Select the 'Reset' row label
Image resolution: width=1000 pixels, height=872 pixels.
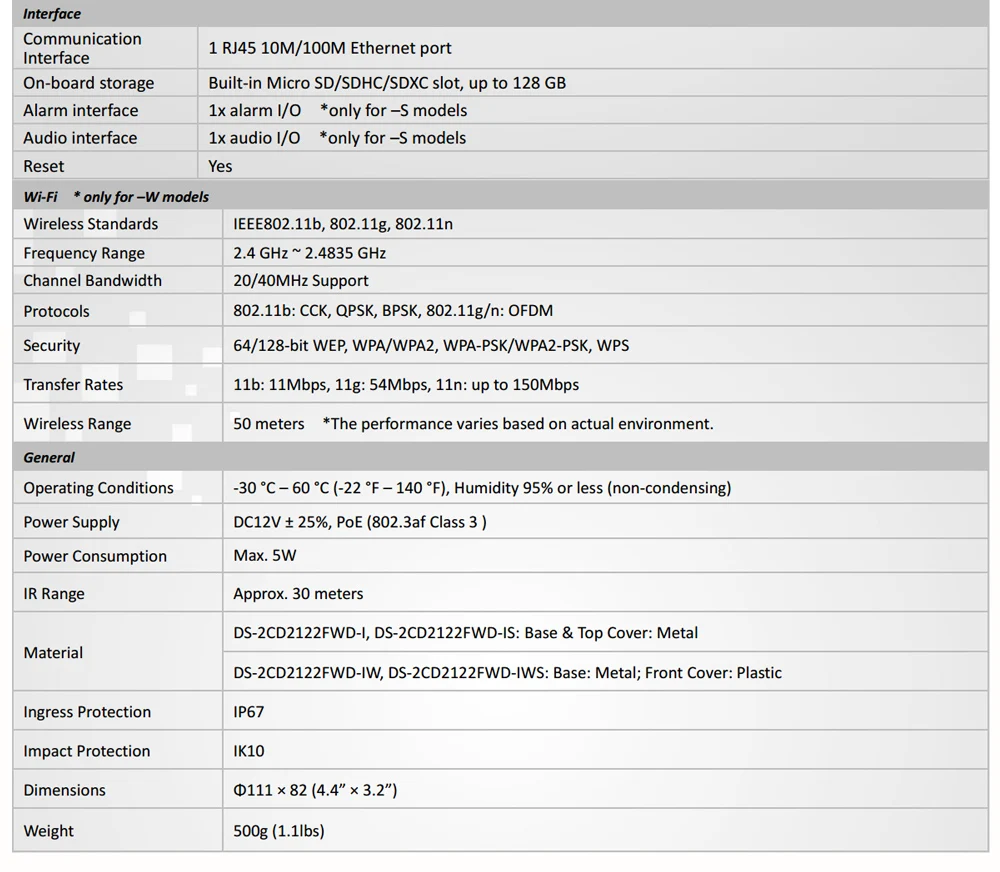coord(43,166)
